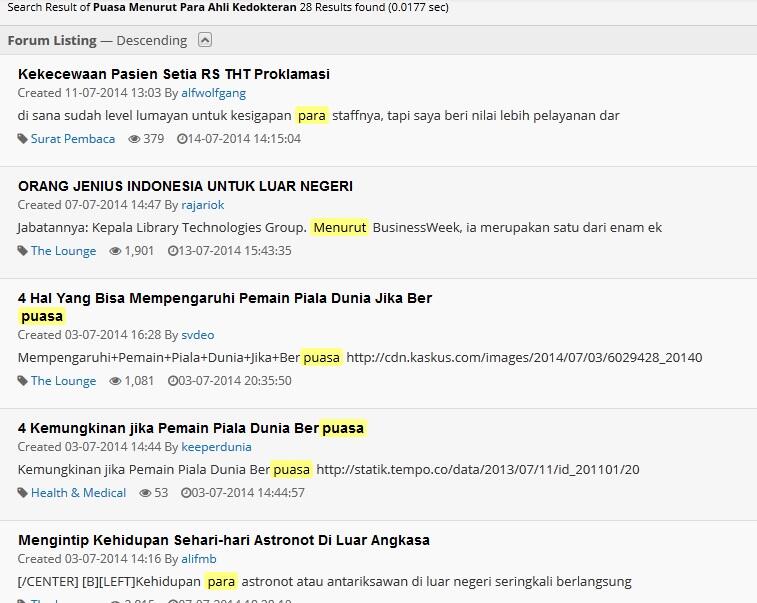Viewport: 757px width, 603px height.
Task: Click 'Created 03-07-2014 16:28' text
Action: click(x=89, y=335)
